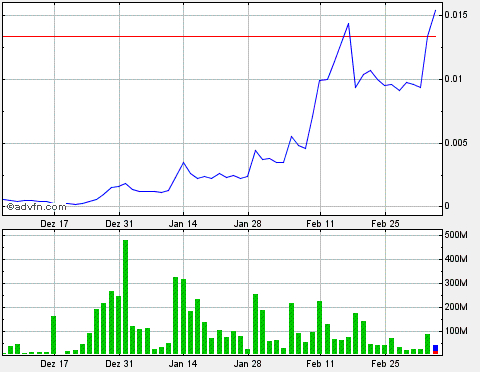Select the Jan 28 date under the price chart
Image resolution: width=480 pixels, height=372 pixels.
point(248,224)
